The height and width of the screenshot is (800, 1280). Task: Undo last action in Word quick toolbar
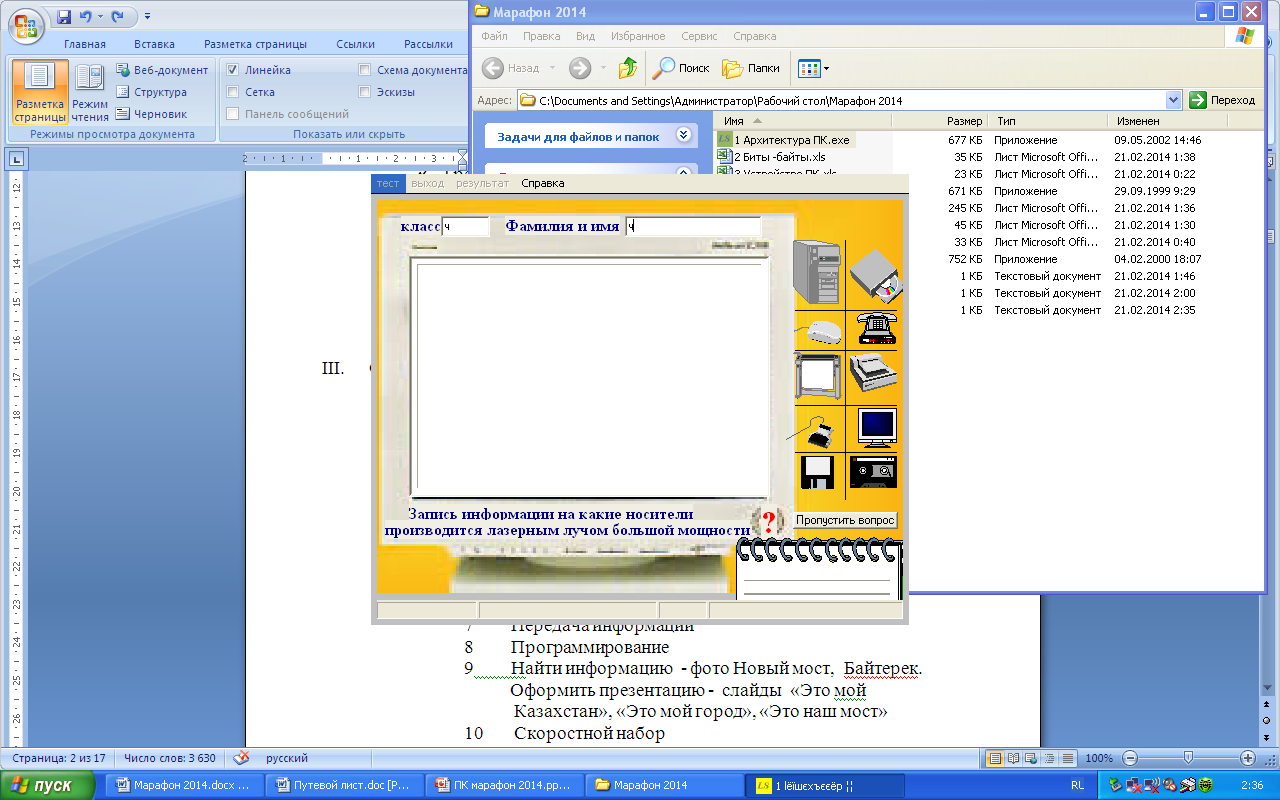pos(86,16)
